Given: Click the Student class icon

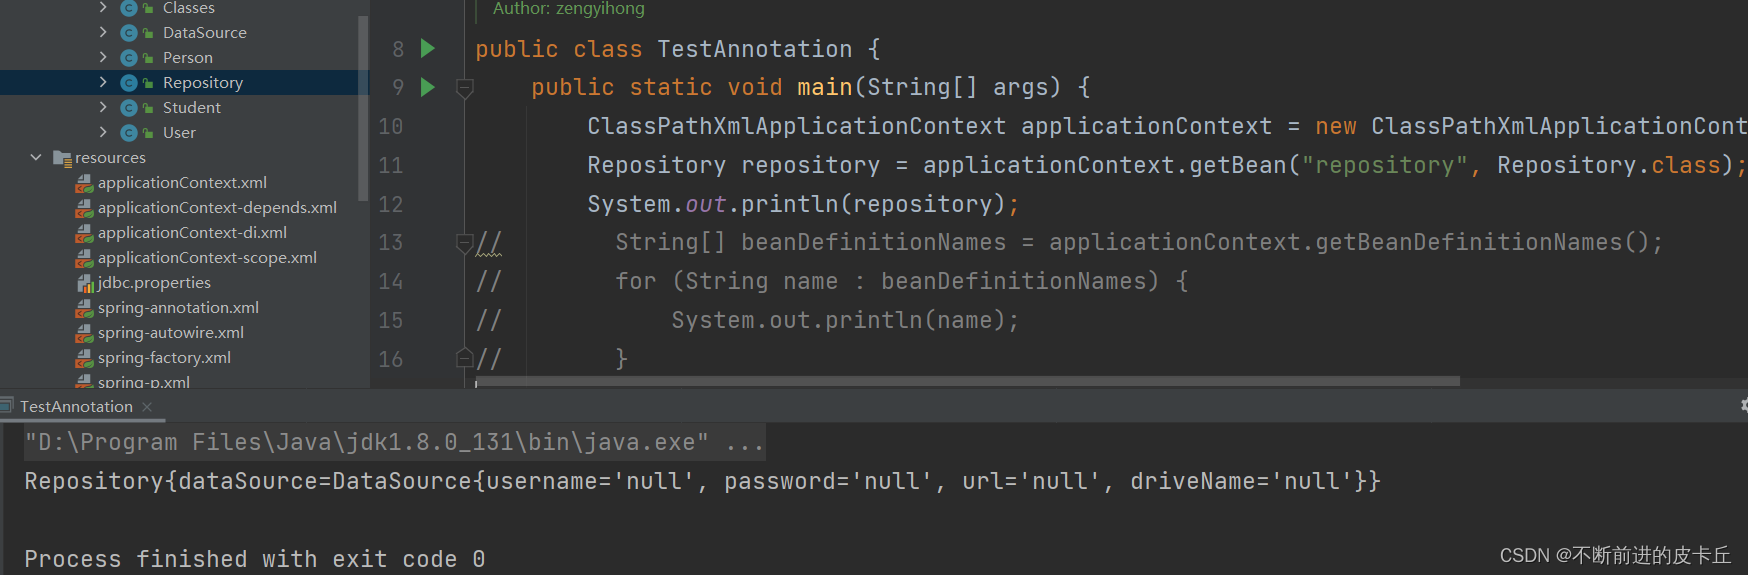Looking at the screenshot, I should [129, 108].
